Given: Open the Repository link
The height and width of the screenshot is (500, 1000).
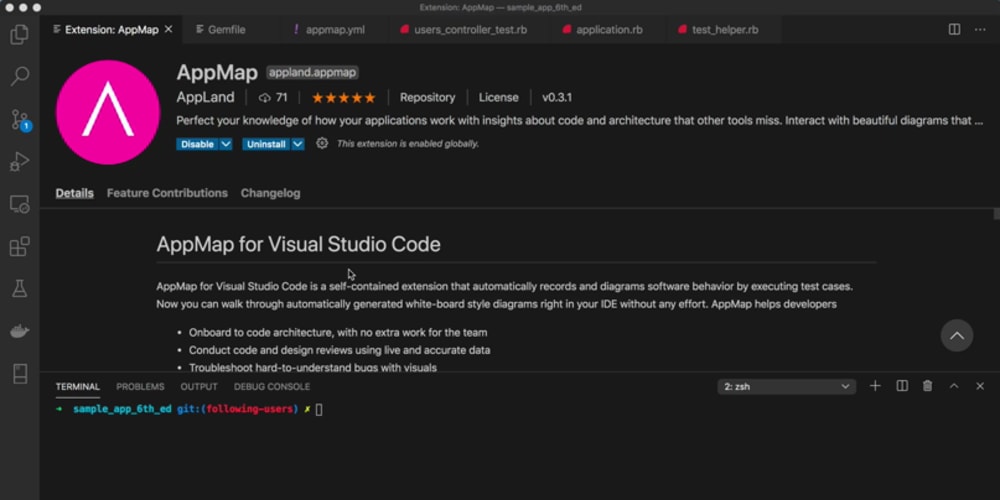Looking at the screenshot, I should coord(427,98).
